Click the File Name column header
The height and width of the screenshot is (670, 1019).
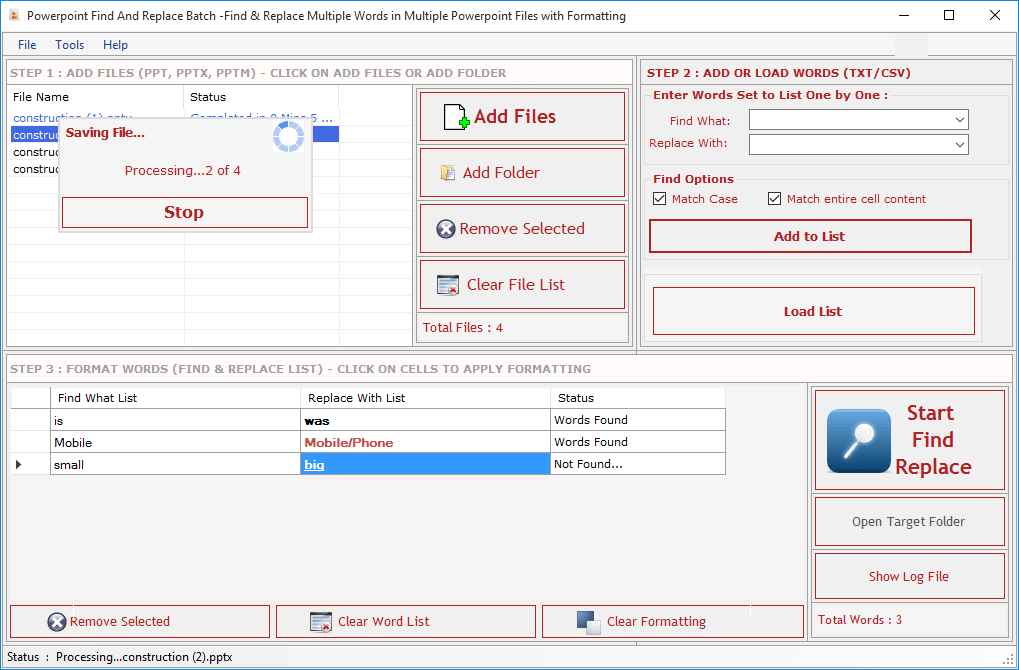pyautogui.click(x=96, y=97)
